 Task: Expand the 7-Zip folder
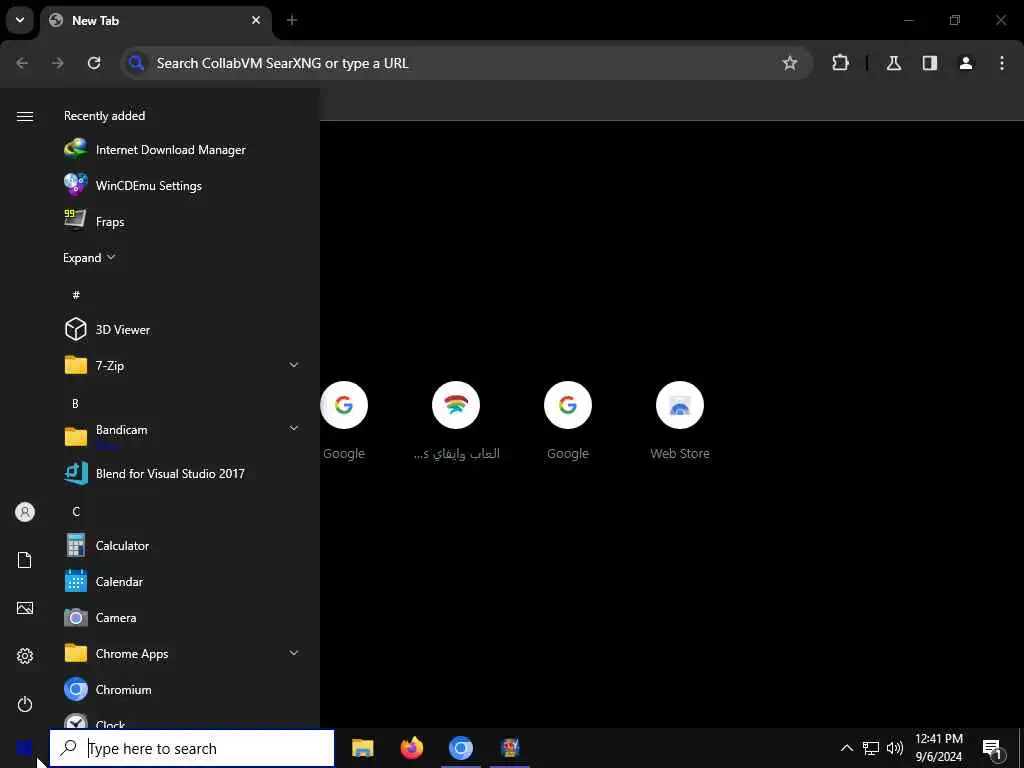pos(293,365)
